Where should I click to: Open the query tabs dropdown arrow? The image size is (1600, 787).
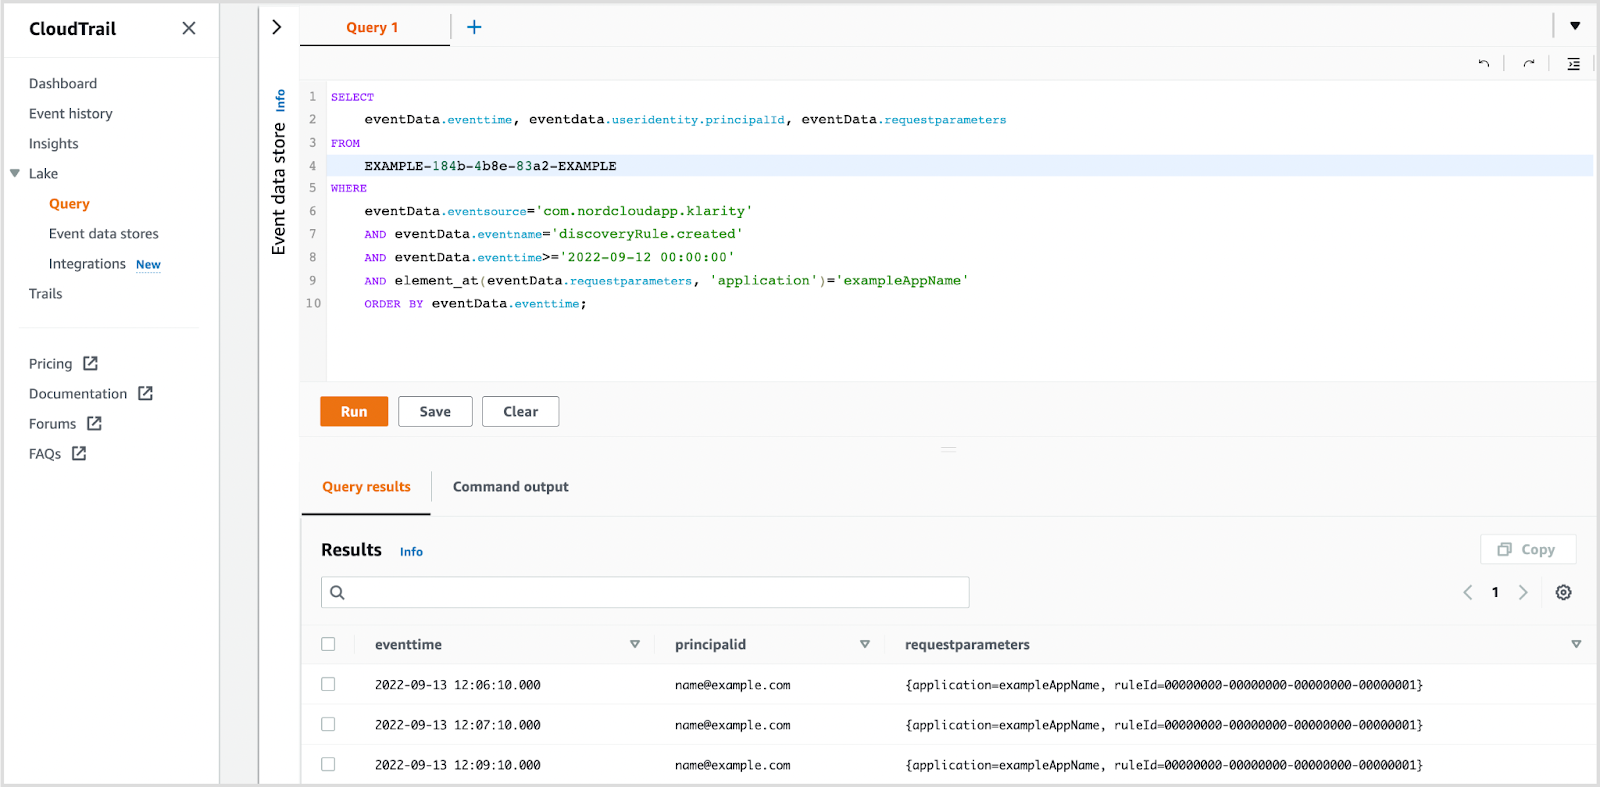tap(1575, 26)
